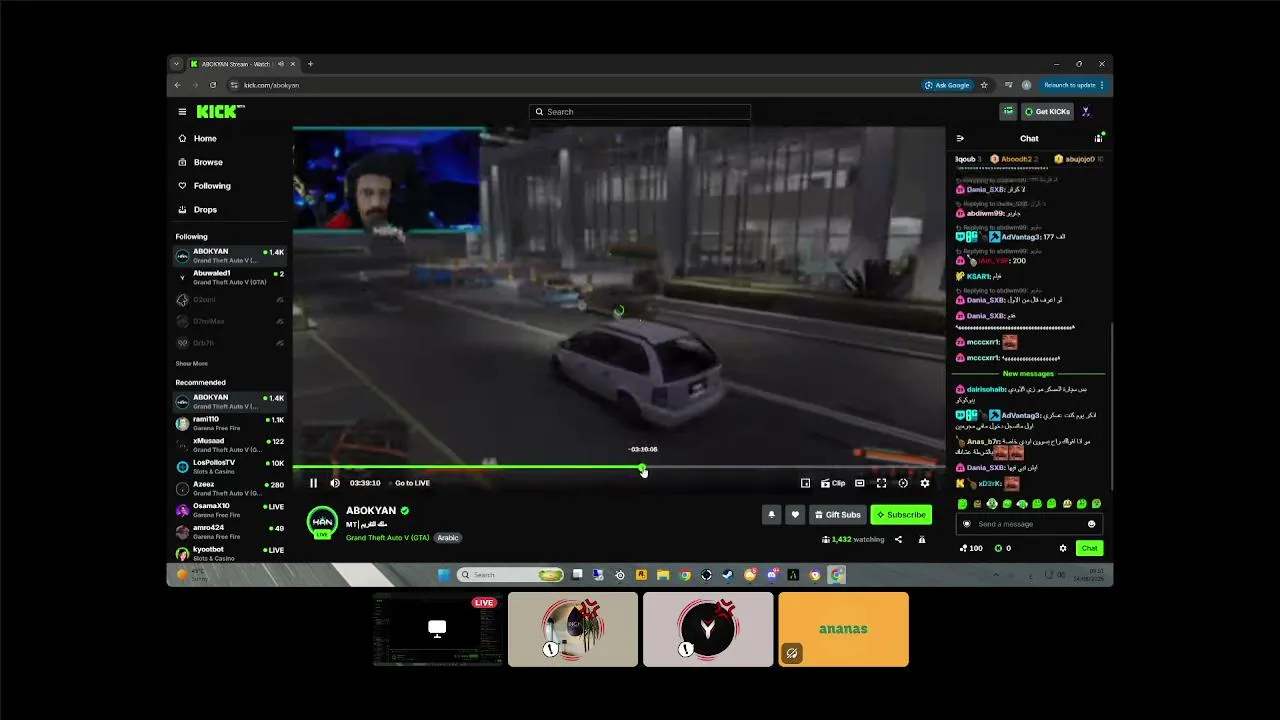1280x720 pixels.
Task: Open LosPollosTV in Recommended list
Action: click(x=230, y=467)
